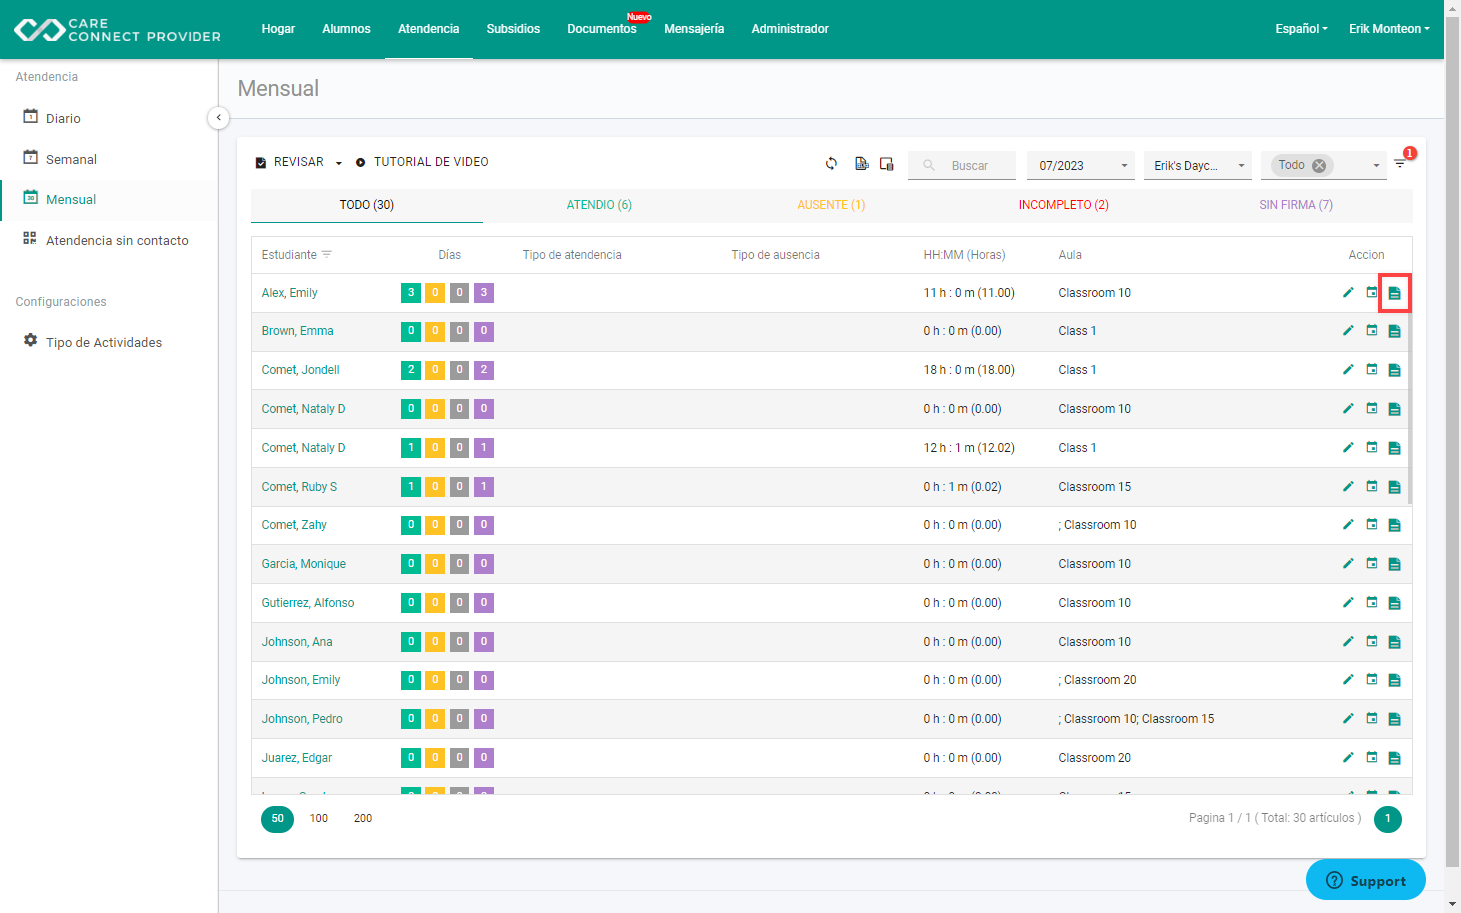Click the purple badge 3 for Alex, Emily
Screen dimensions: 1461x913
(x=484, y=293)
